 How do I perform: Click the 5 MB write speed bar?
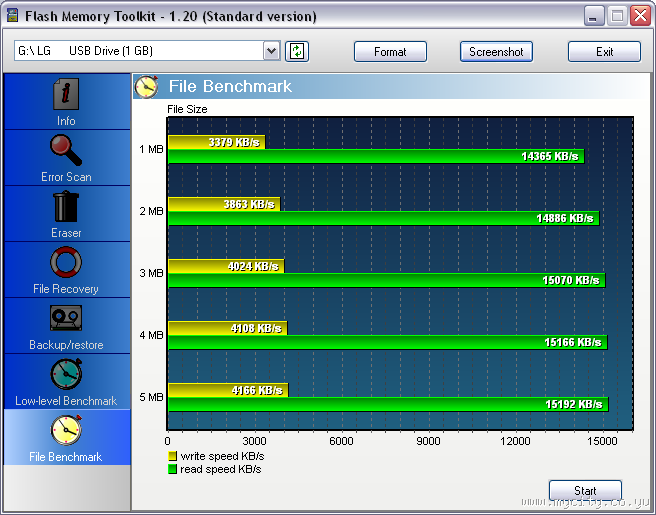pos(227,390)
